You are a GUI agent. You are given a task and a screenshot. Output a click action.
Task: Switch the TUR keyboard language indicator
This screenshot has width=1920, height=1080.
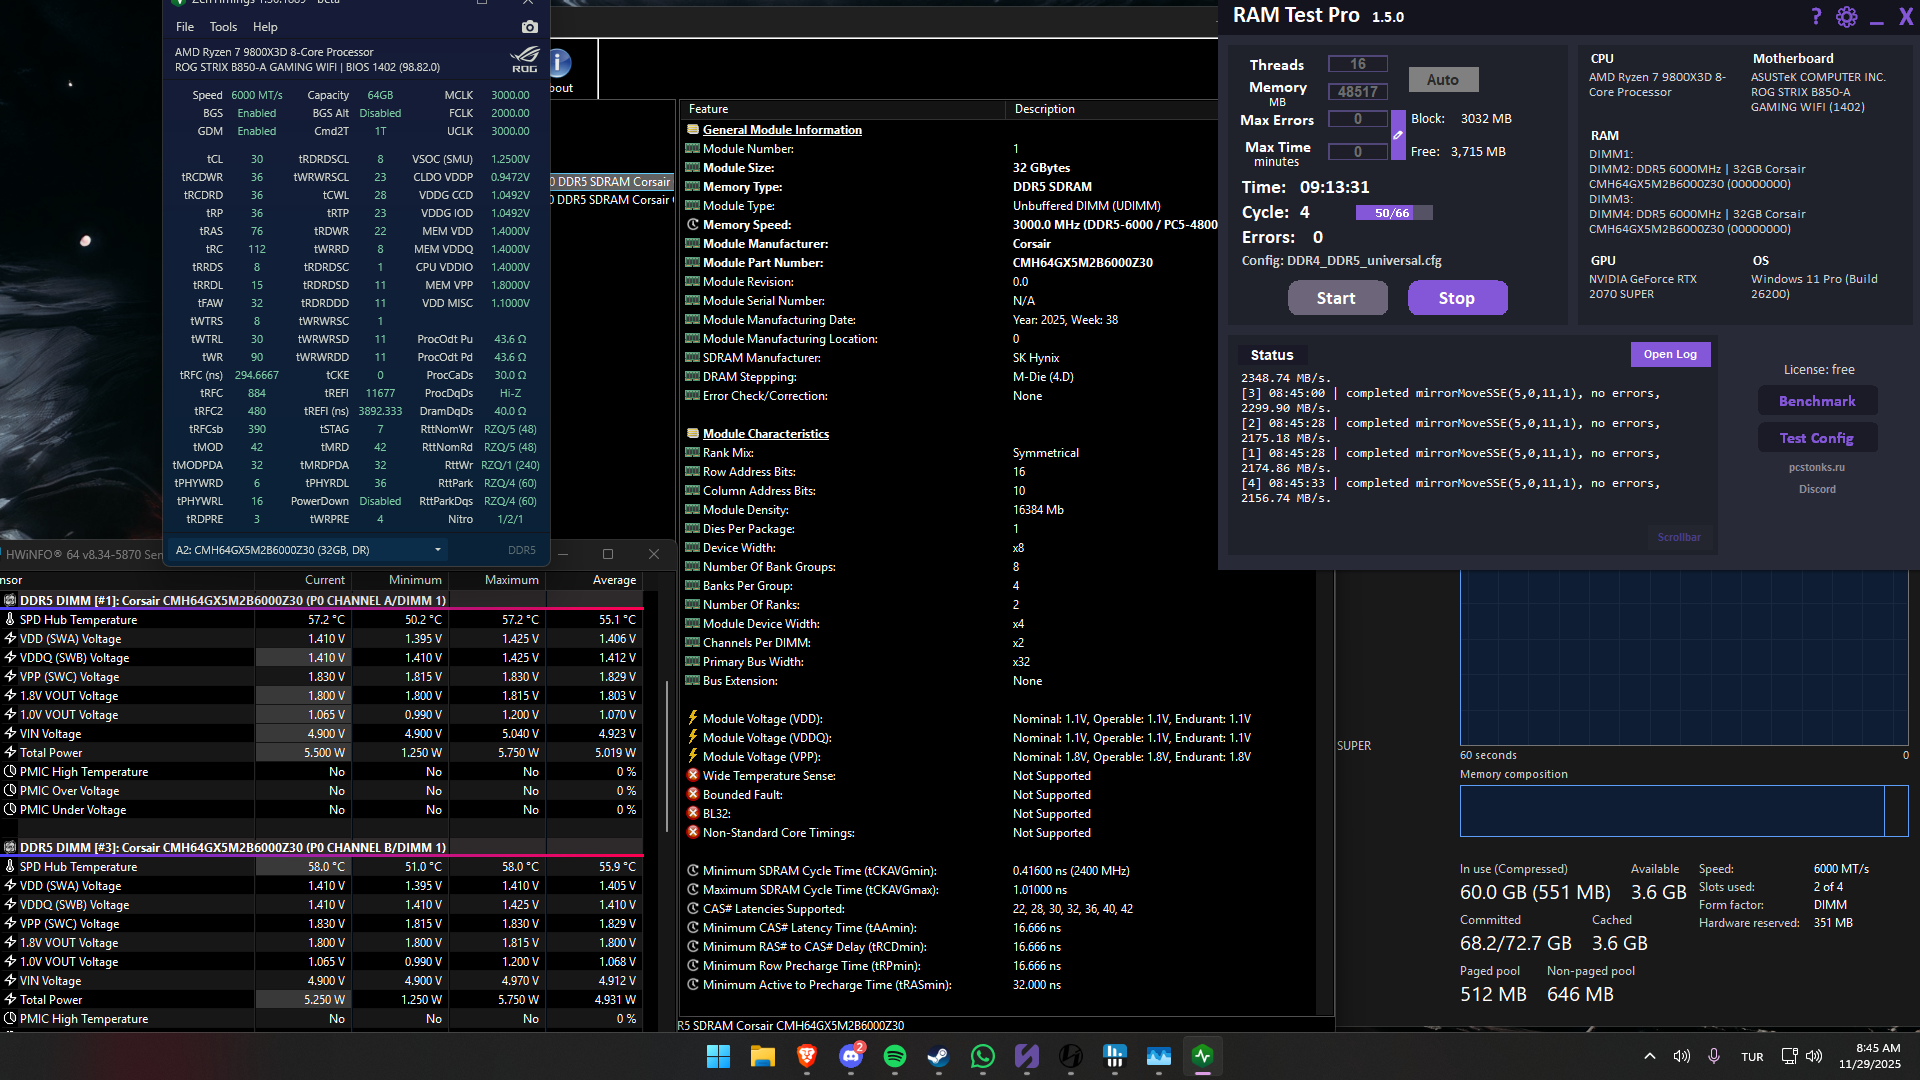[1752, 1057]
